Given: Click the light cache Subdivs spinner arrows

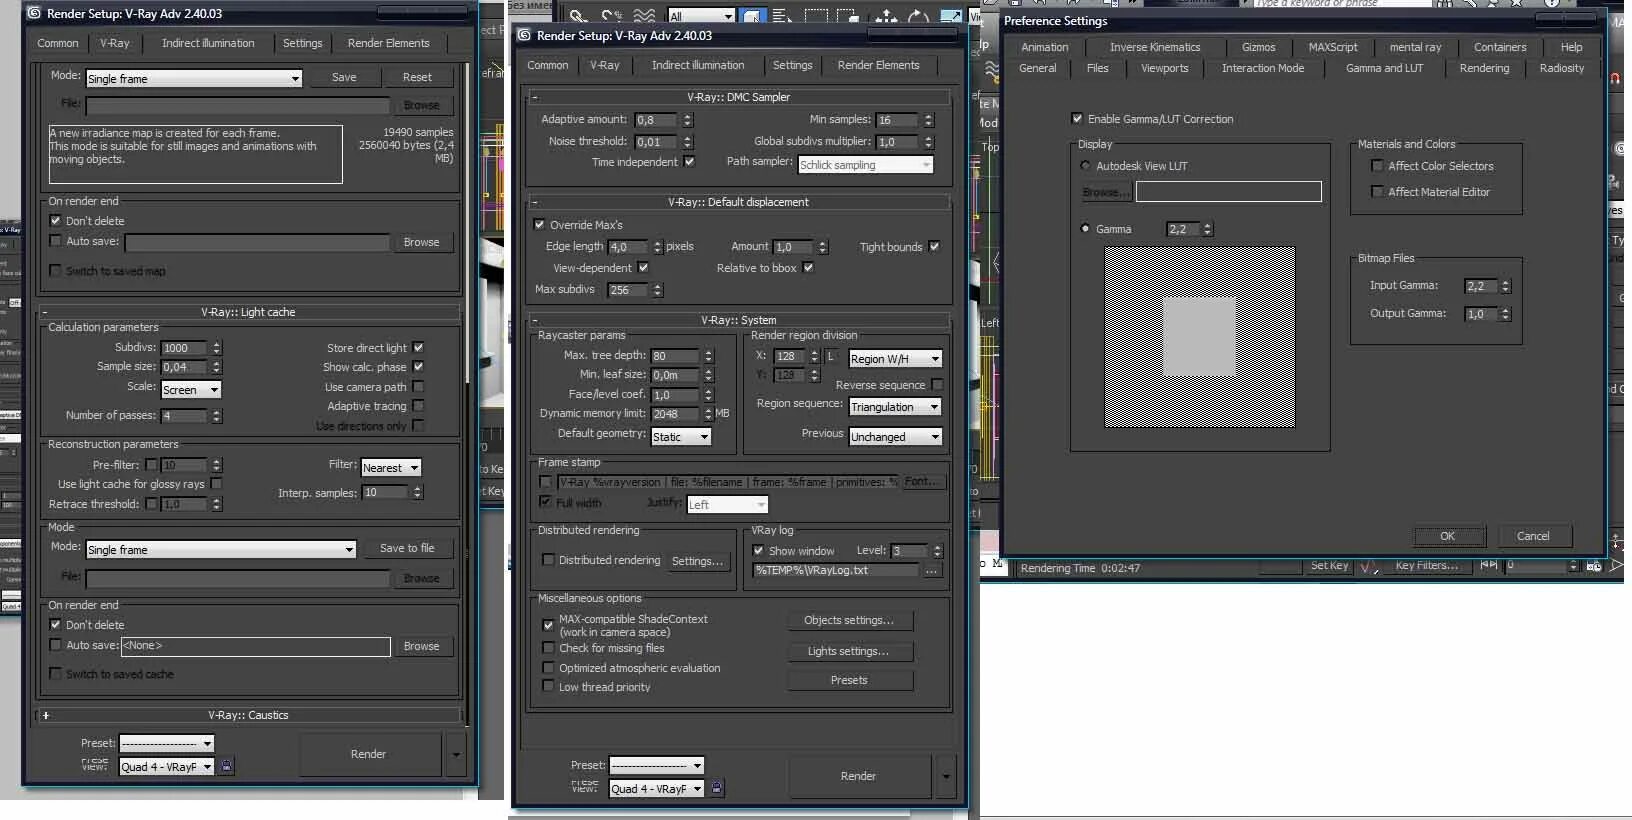Looking at the screenshot, I should (x=216, y=348).
